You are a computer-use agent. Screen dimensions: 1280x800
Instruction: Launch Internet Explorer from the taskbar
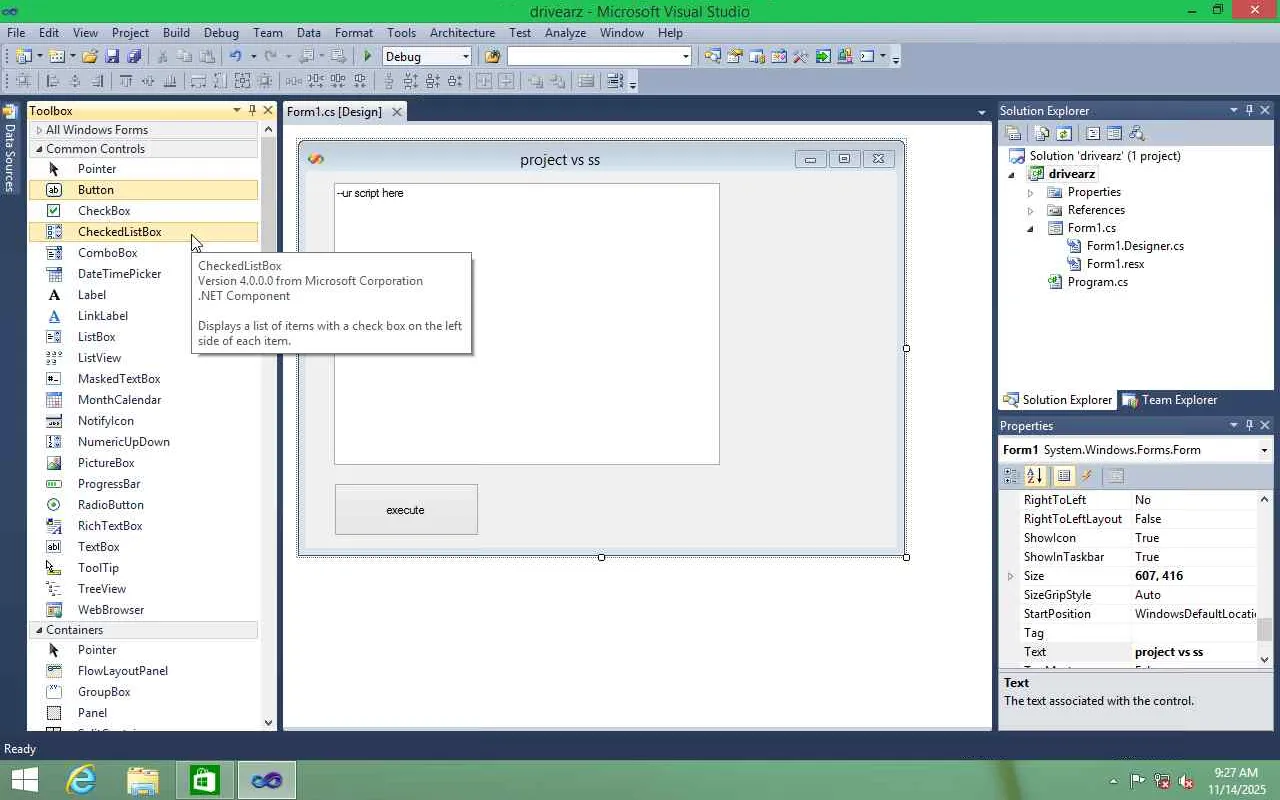click(x=81, y=780)
